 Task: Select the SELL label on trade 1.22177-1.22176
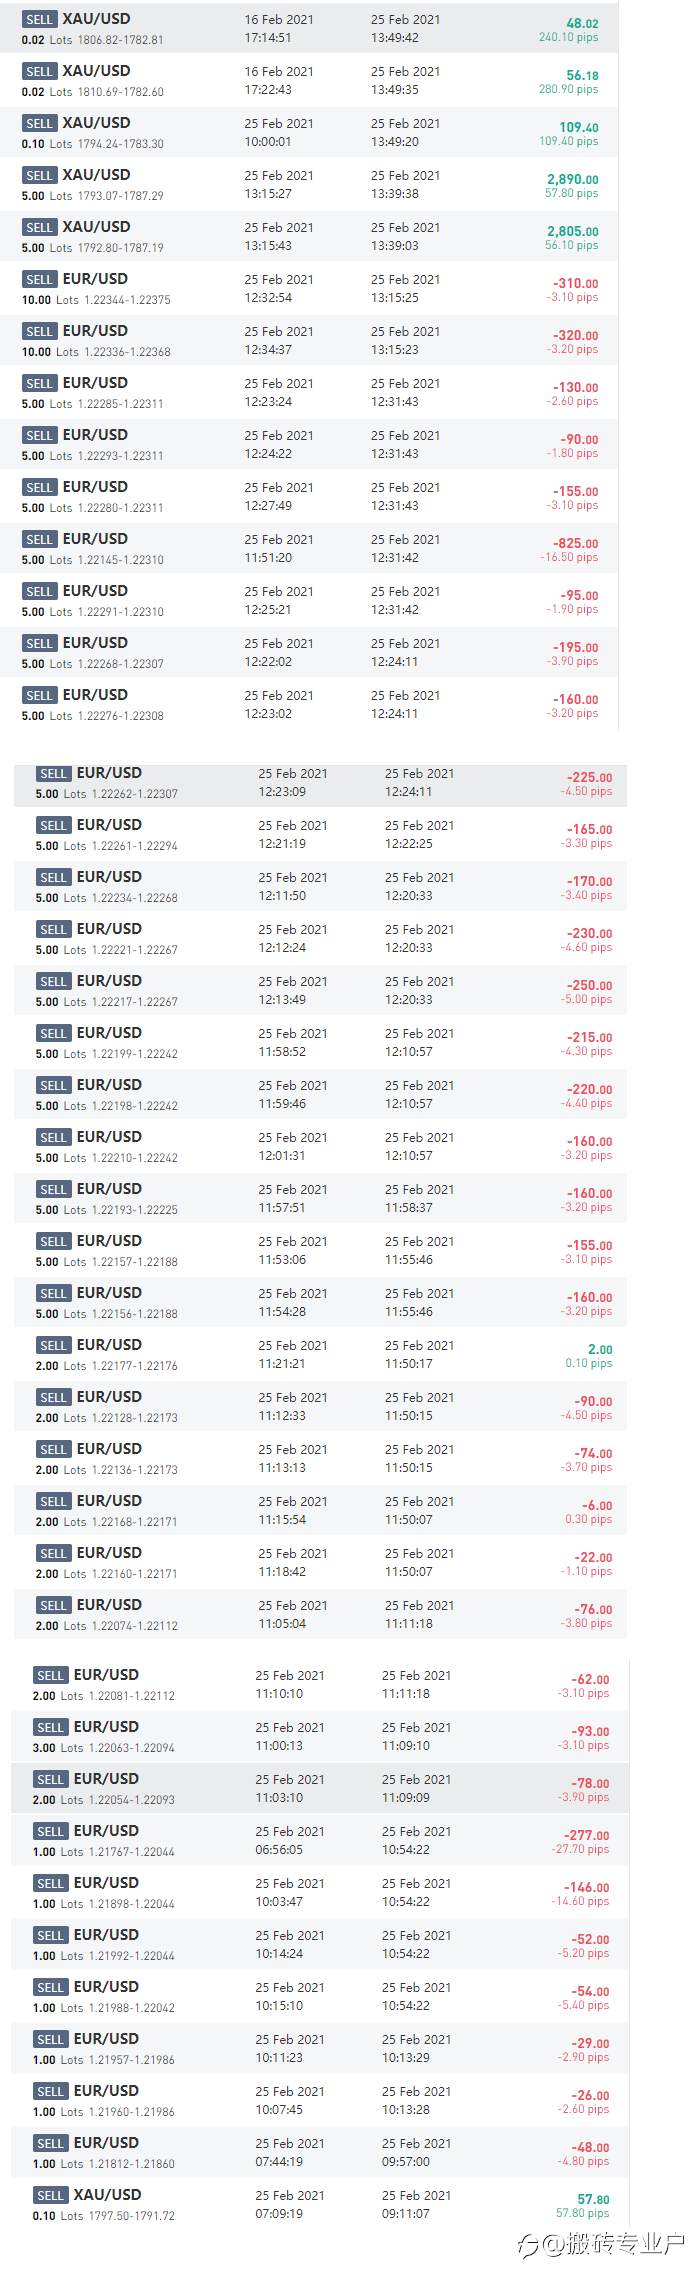click(54, 1345)
